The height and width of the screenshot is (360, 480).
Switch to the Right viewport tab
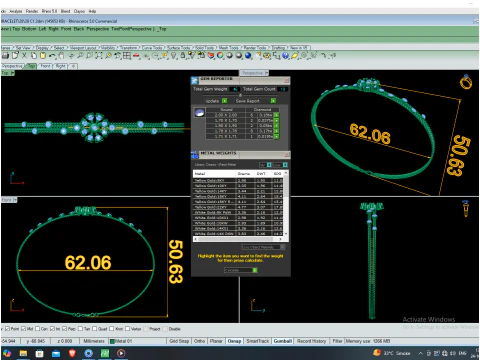(61, 66)
